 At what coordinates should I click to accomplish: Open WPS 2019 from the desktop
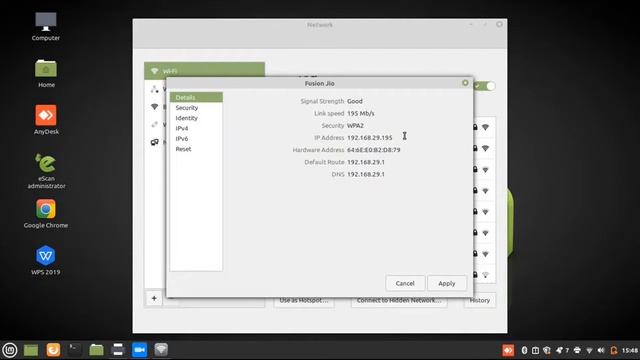tap(46, 260)
